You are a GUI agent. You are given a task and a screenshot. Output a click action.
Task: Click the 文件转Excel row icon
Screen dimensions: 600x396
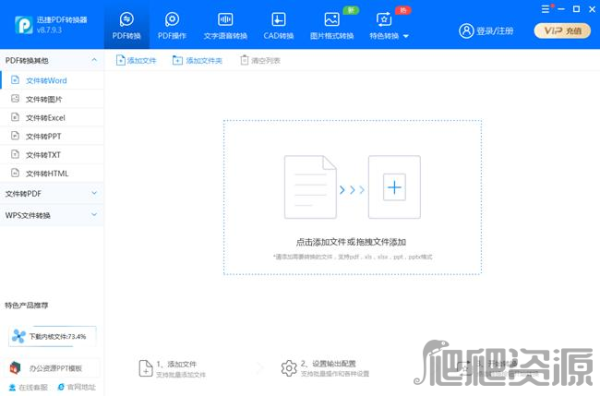[x=15, y=117]
